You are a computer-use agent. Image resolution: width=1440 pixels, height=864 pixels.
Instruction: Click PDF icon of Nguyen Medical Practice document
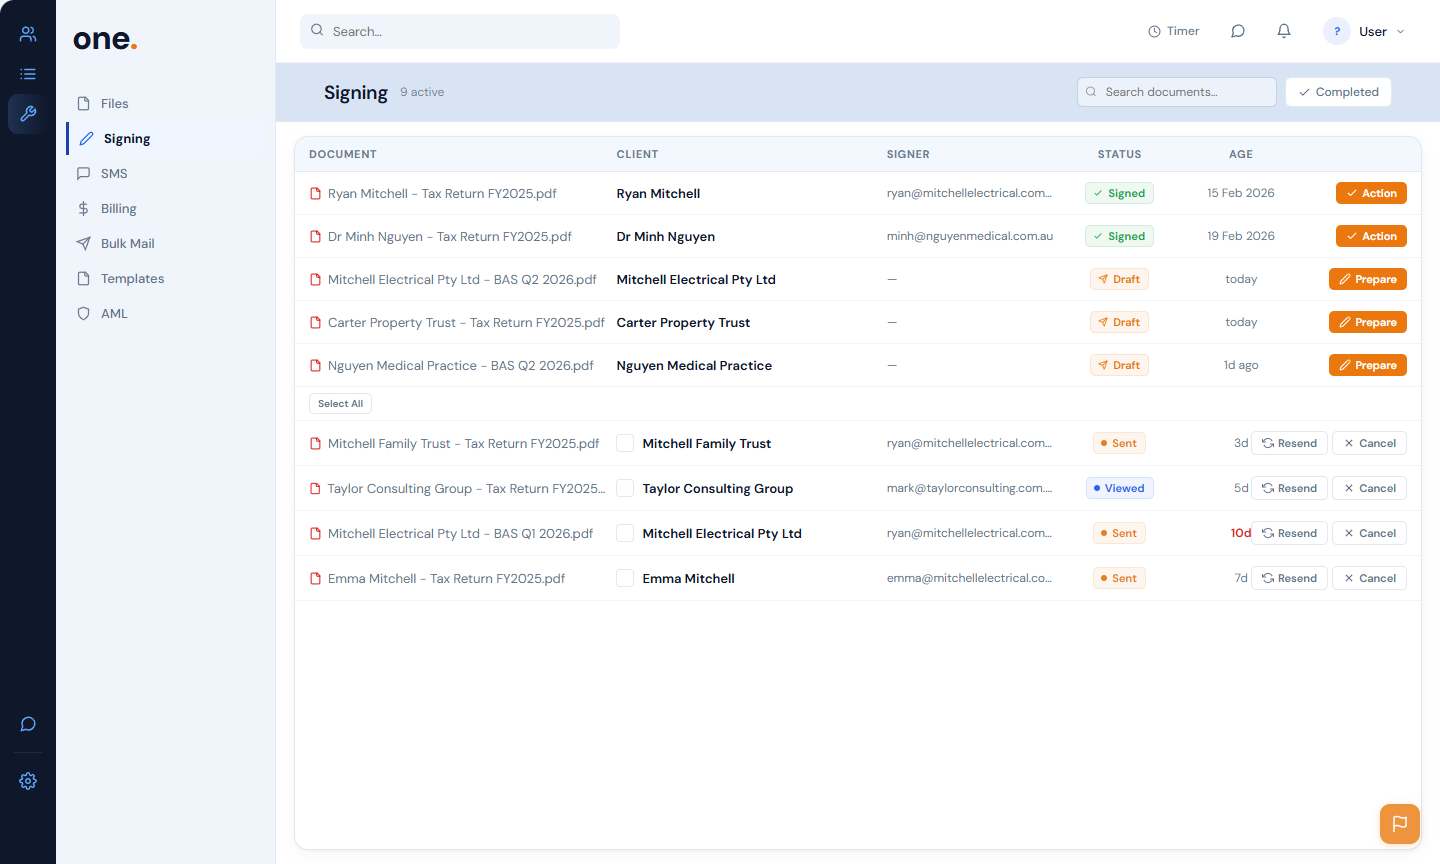(316, 366)
